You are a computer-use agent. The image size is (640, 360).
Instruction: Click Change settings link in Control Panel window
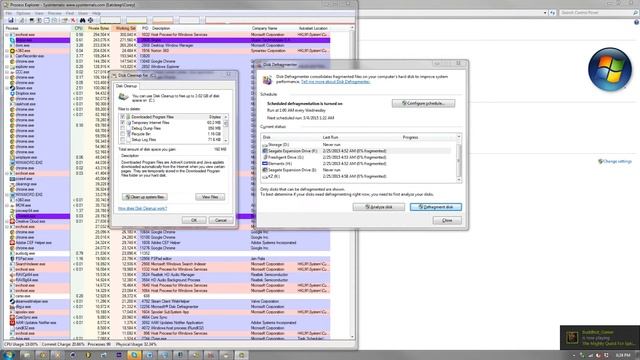pyautogui.click(x=617, y=161)
